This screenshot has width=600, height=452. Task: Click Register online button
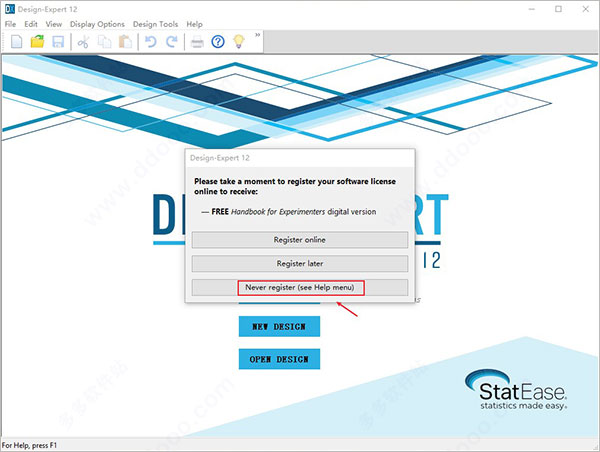tap(300, 240)
